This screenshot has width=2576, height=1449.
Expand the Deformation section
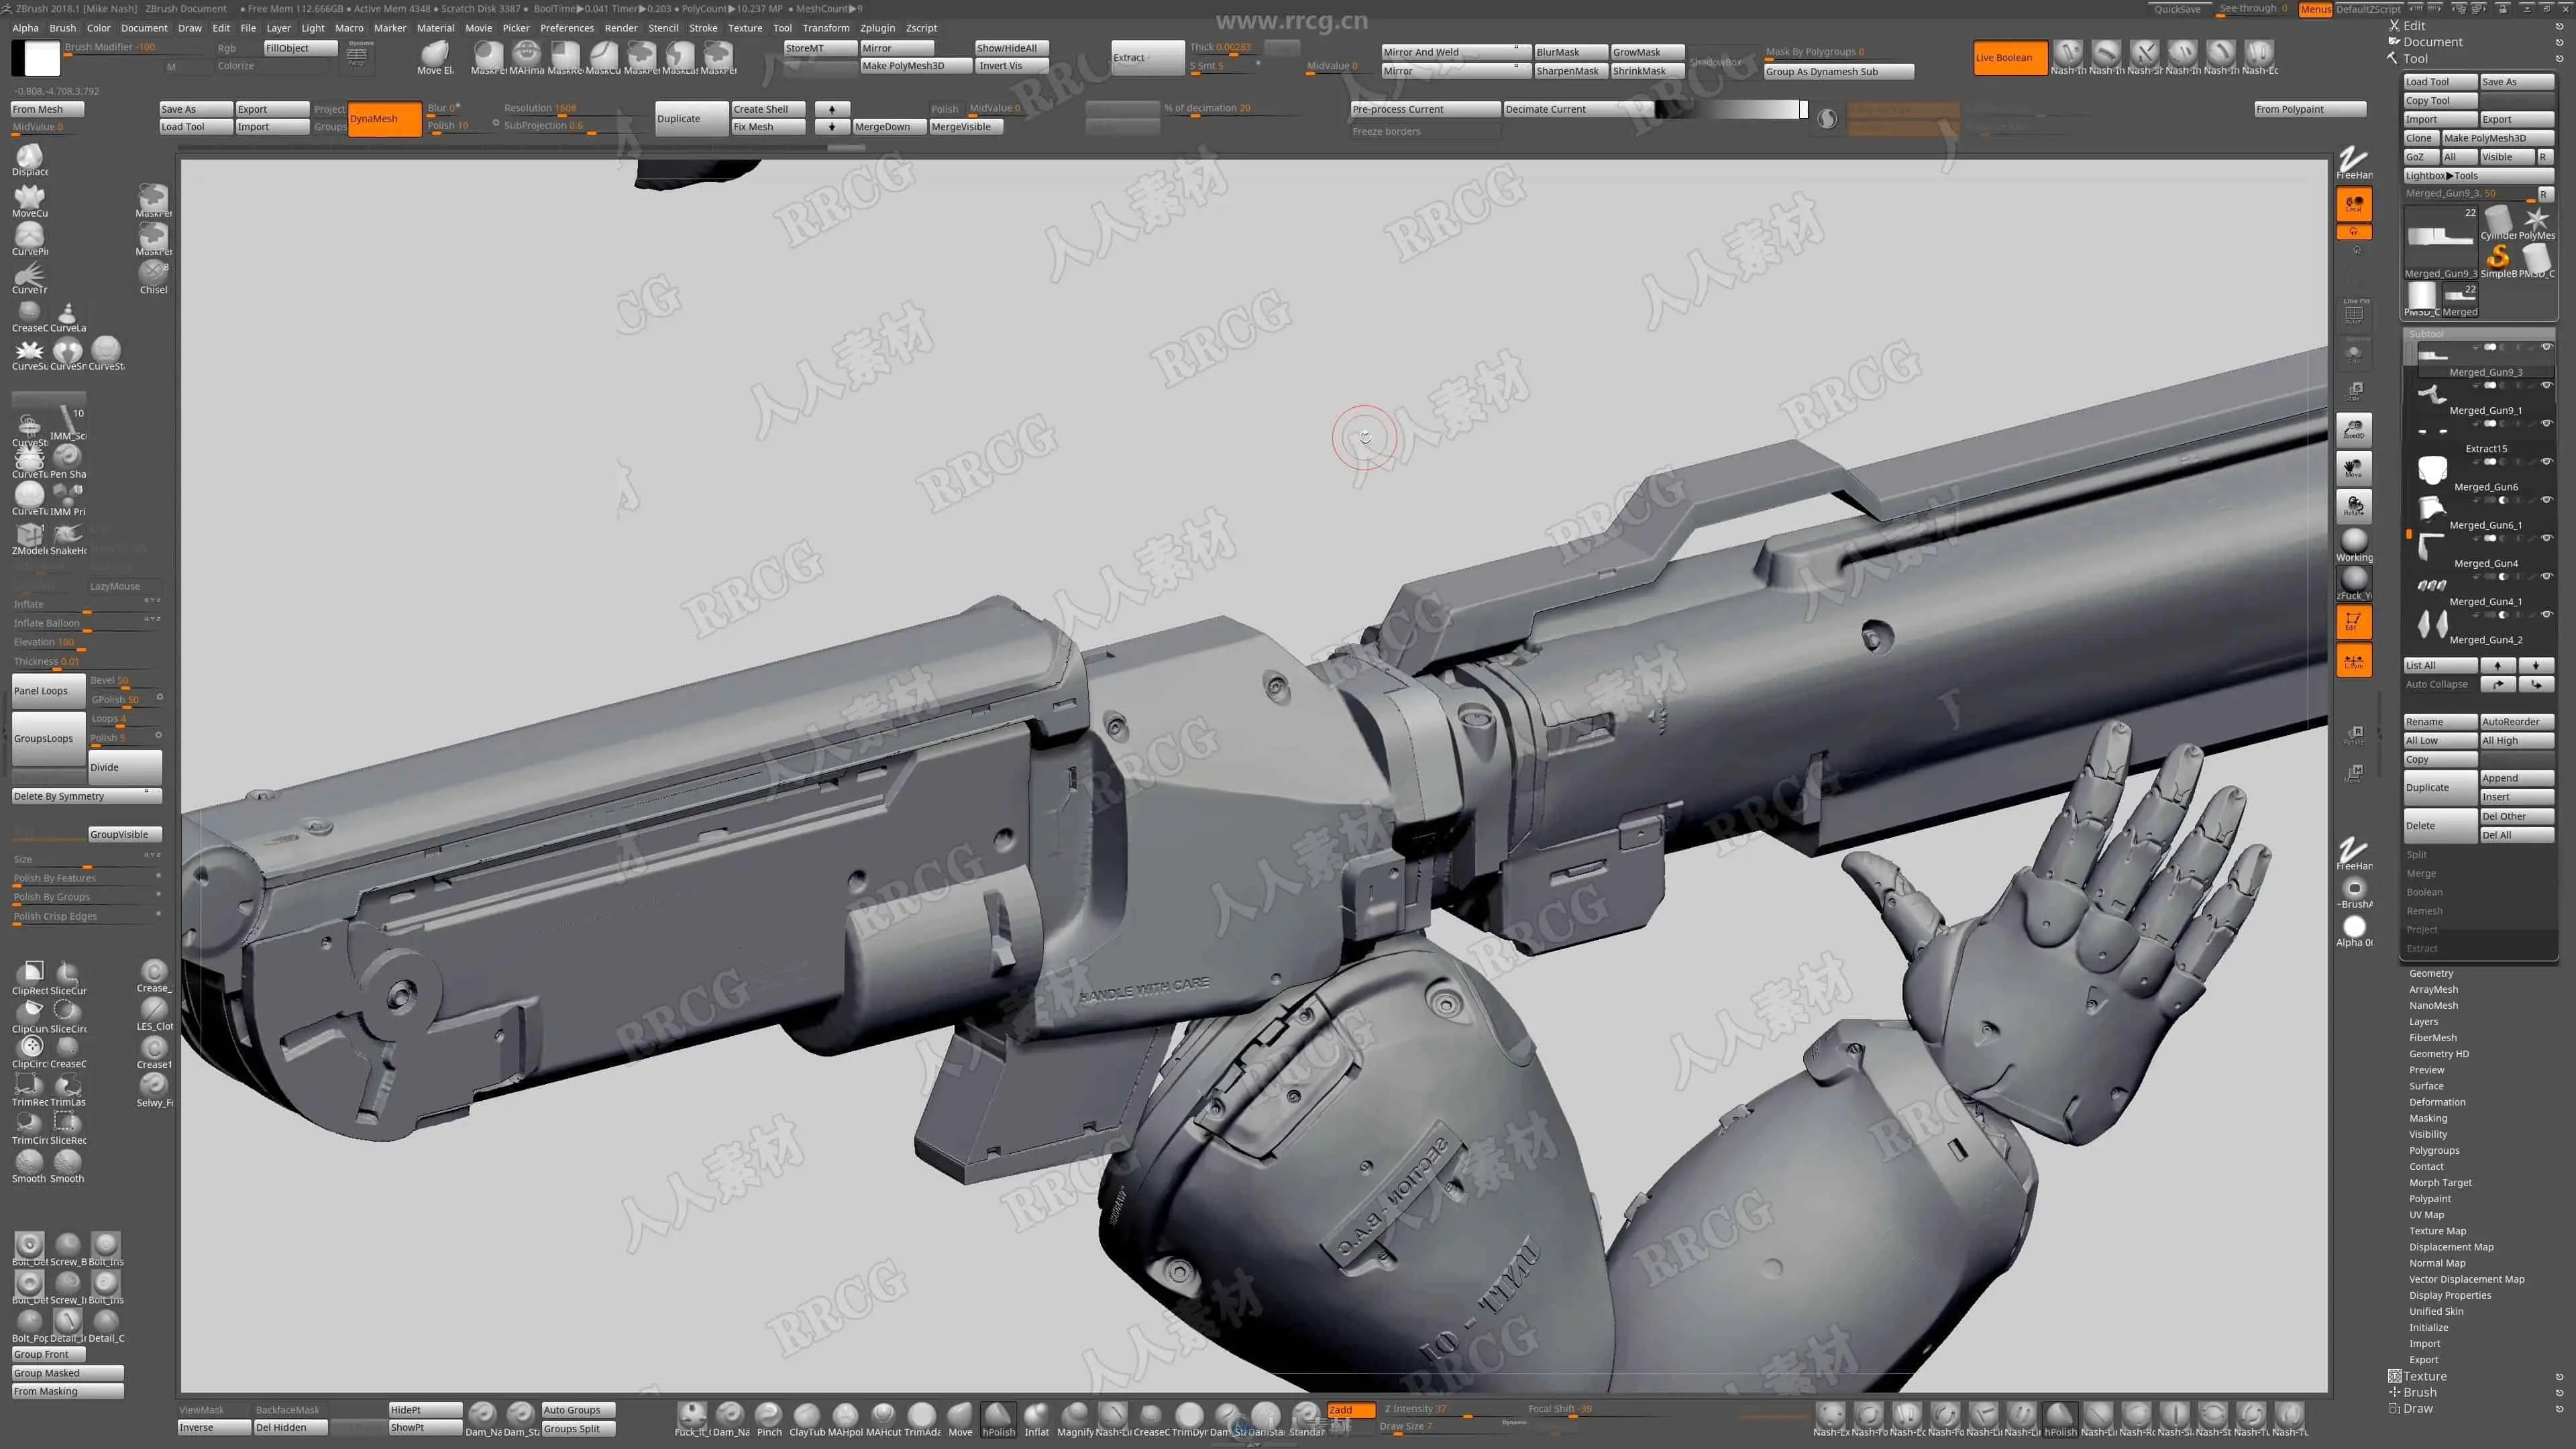(2437, 1102)
